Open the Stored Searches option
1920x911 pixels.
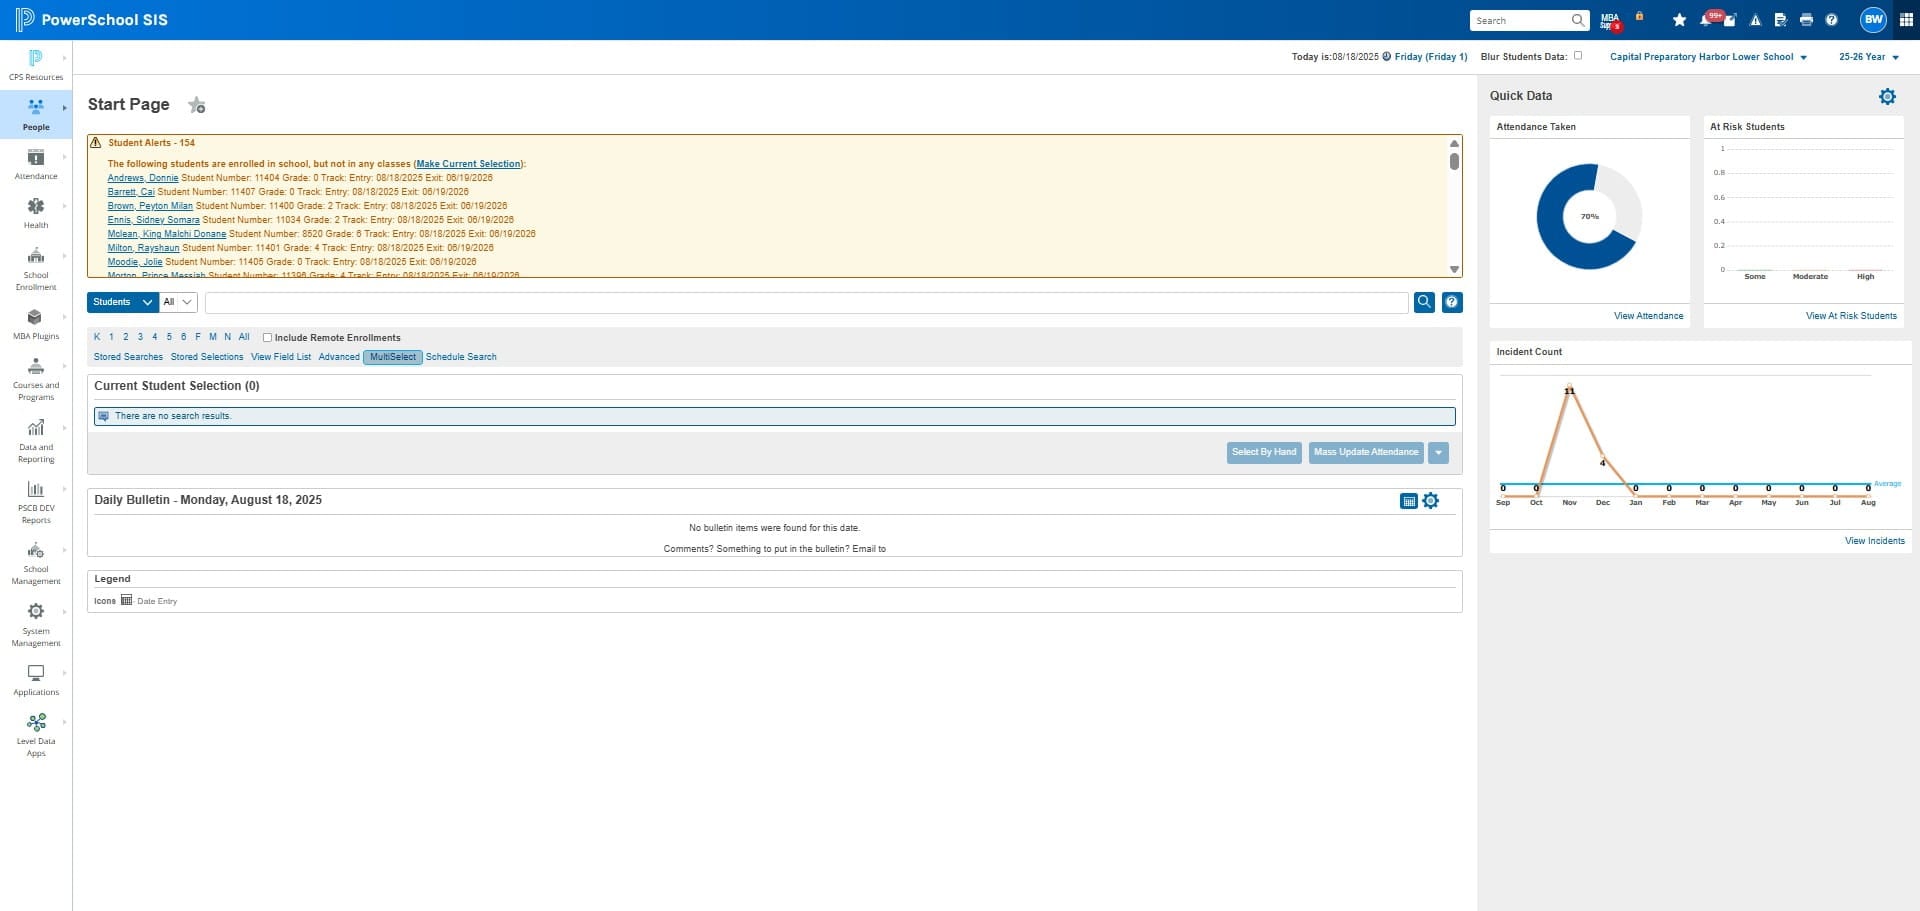[128, 357]
